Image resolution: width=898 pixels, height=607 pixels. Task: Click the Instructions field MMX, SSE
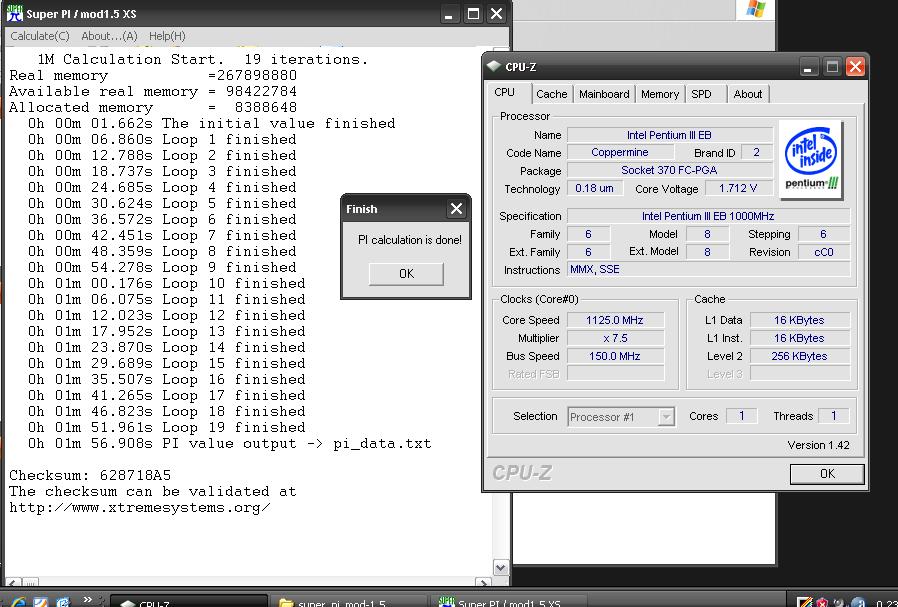pos(708,269)
